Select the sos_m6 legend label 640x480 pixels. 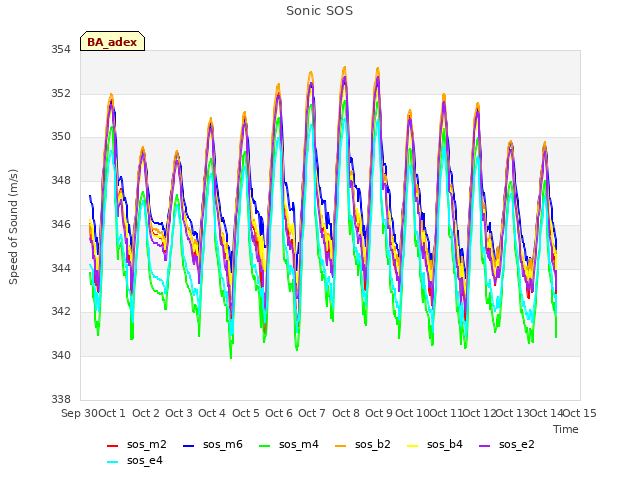[x=222, y=444]
